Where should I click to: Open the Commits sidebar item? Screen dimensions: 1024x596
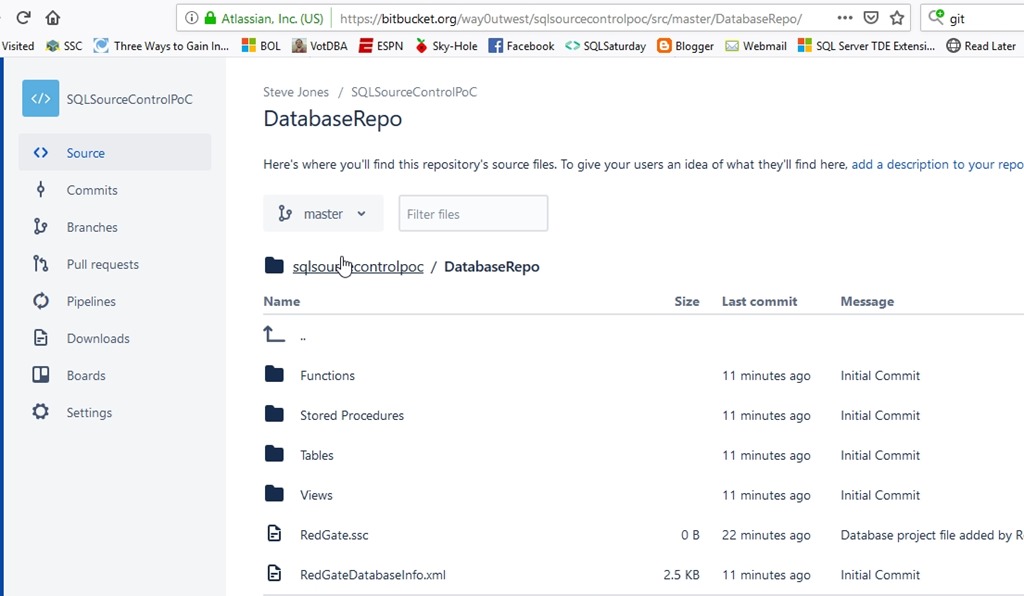coord(92,190)
